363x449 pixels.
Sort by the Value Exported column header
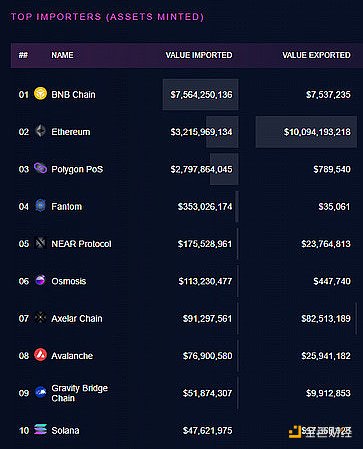[x=316, y=55]
